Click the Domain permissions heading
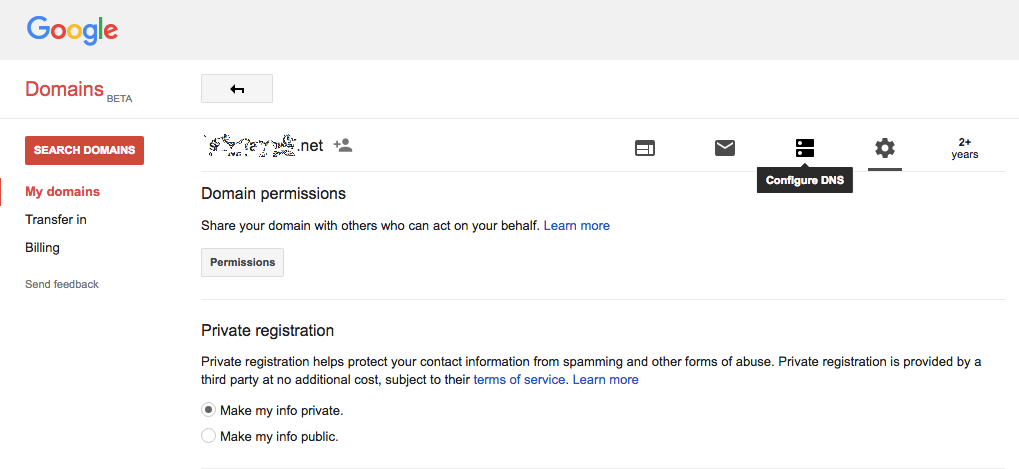 tap(273, 194)
